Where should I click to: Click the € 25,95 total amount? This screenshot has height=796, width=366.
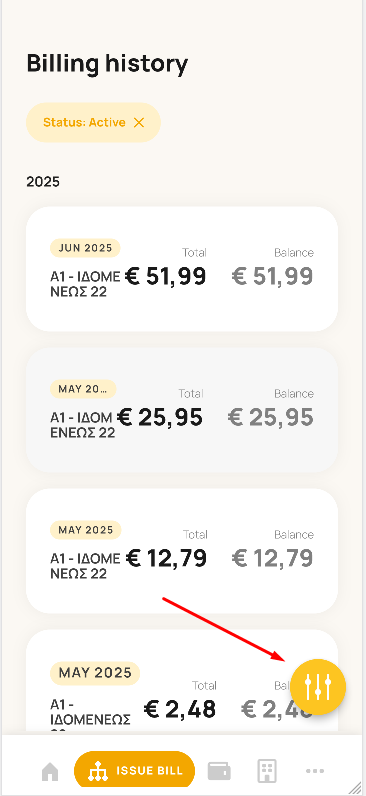click(x=160, y=417)
